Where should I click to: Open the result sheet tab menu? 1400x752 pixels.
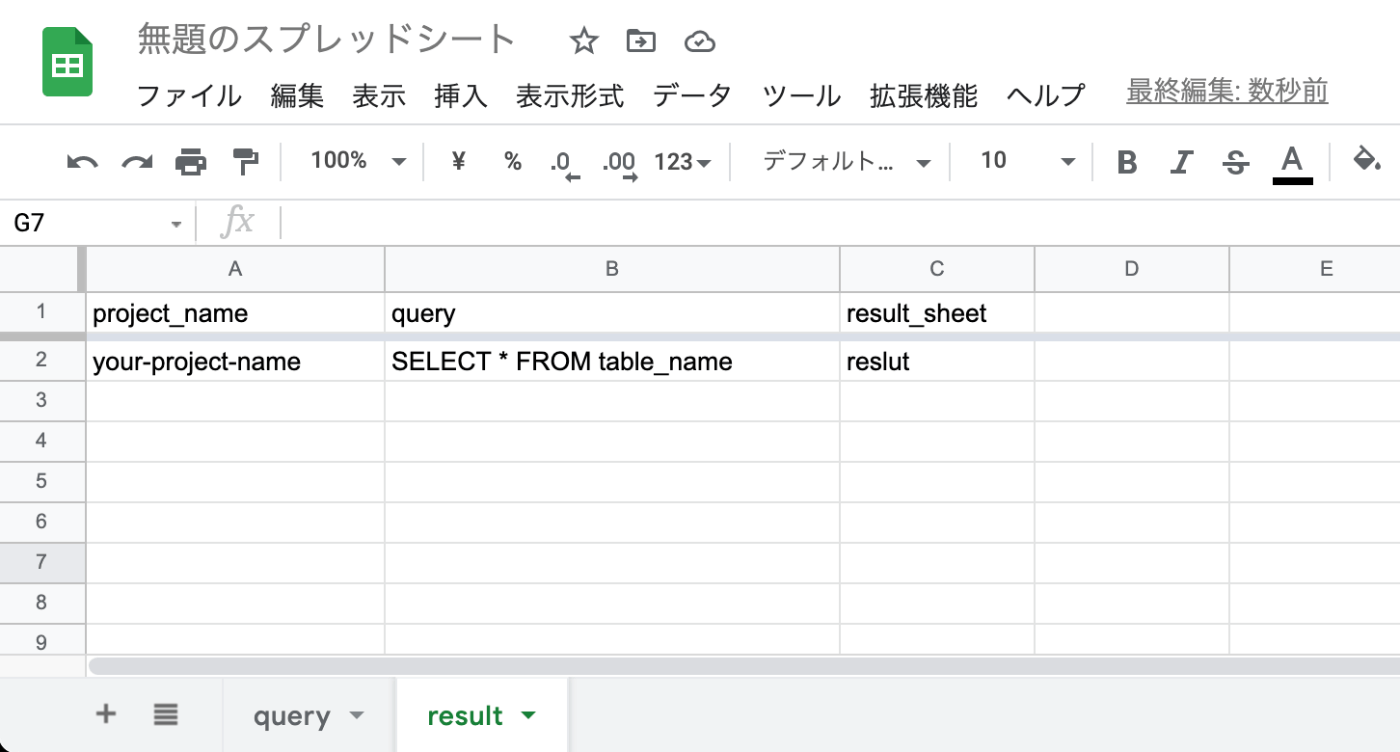529,715
